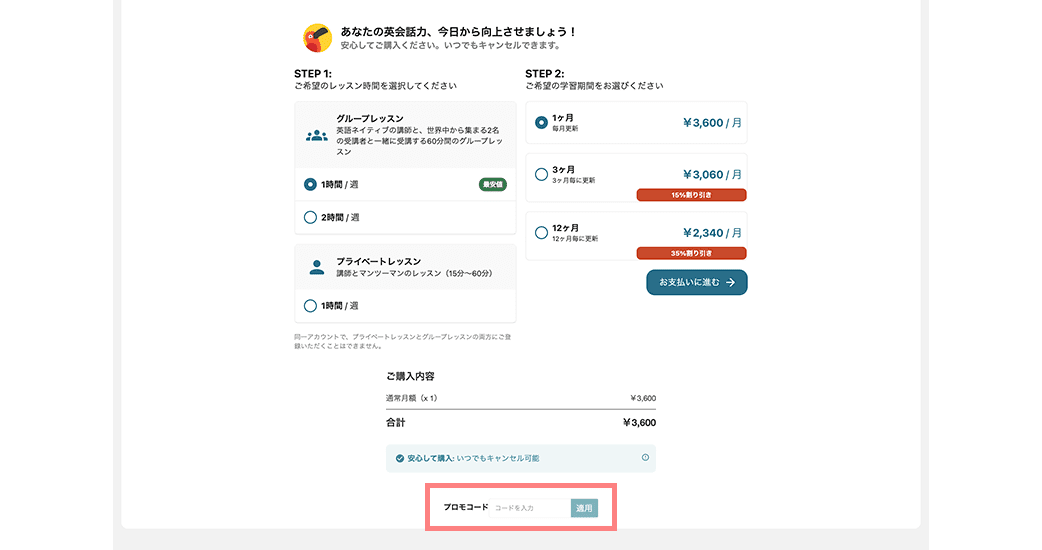
Task: Click the toucan mascot icon
Action: tap(317, 38)
